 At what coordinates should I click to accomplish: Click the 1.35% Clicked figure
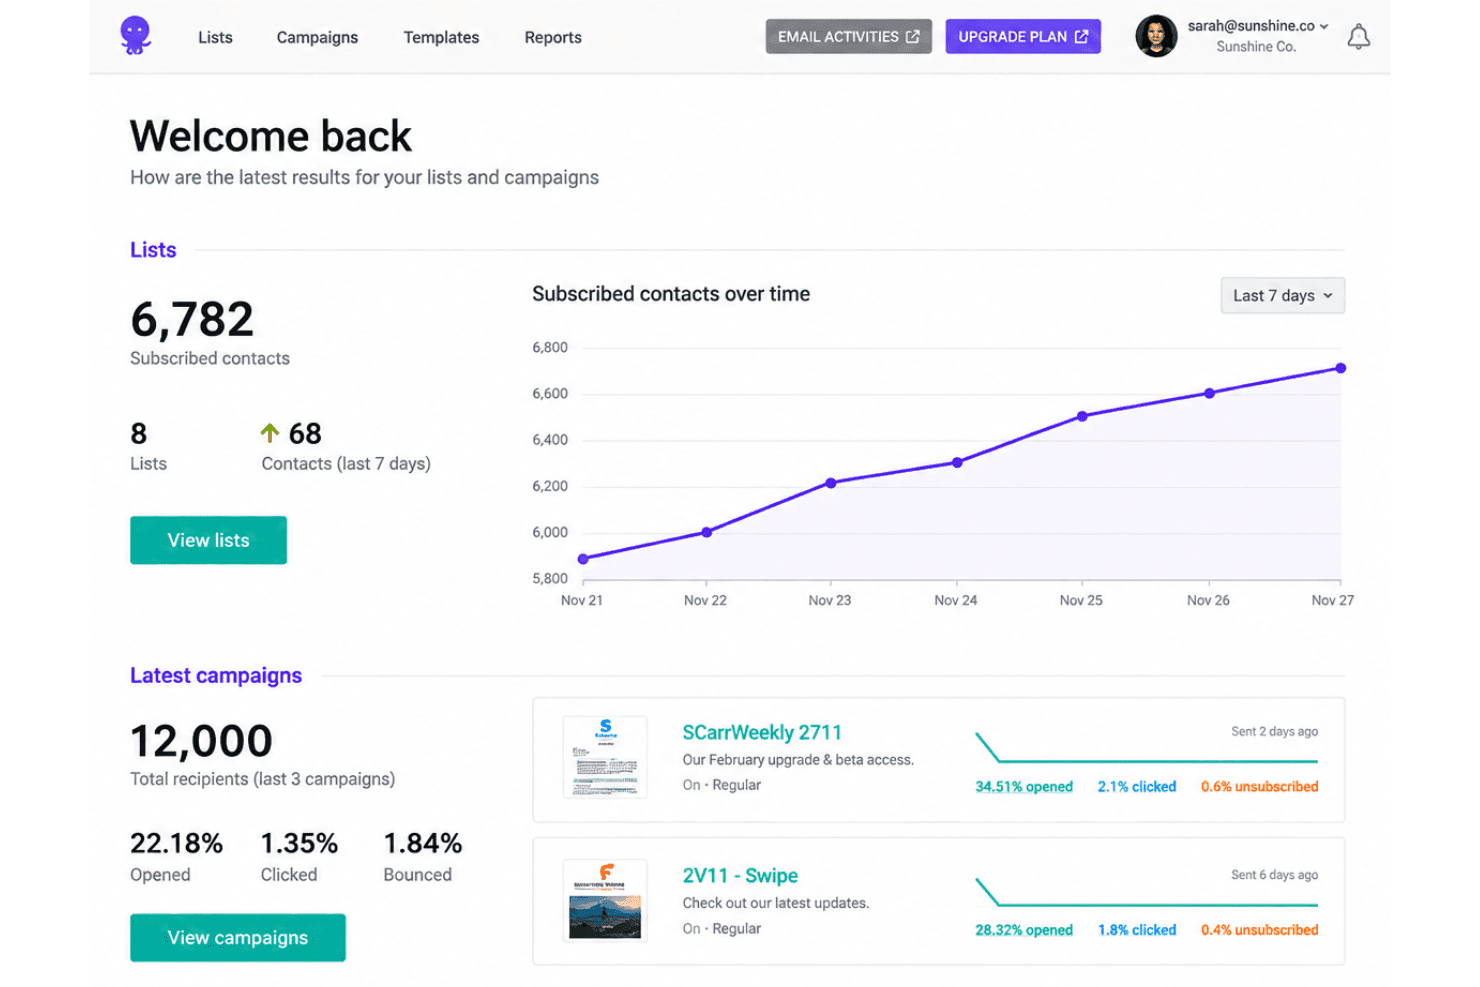(x=299, y=843)
